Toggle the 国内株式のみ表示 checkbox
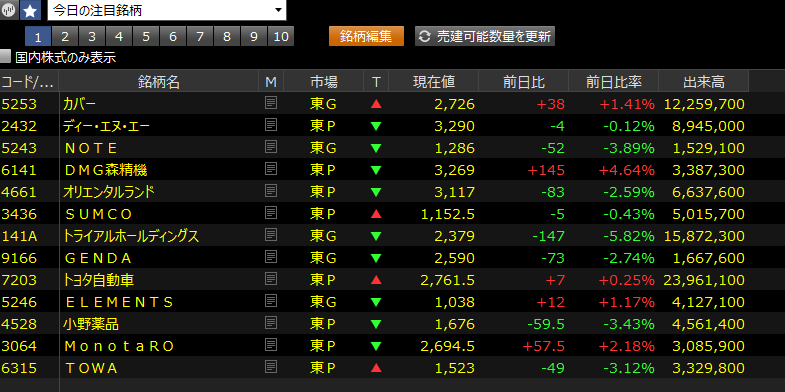This screenshot has height=392, width=785. point(5,57)
